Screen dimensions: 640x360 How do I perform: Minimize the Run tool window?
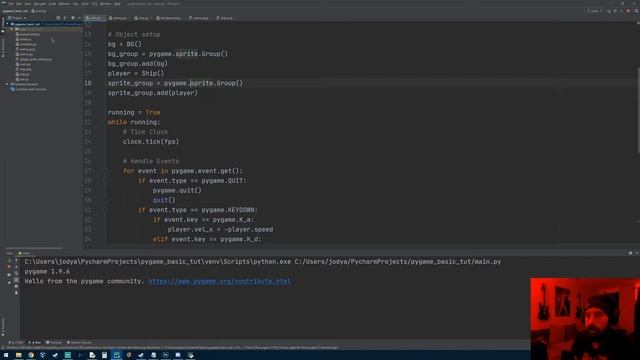[637, 253]
